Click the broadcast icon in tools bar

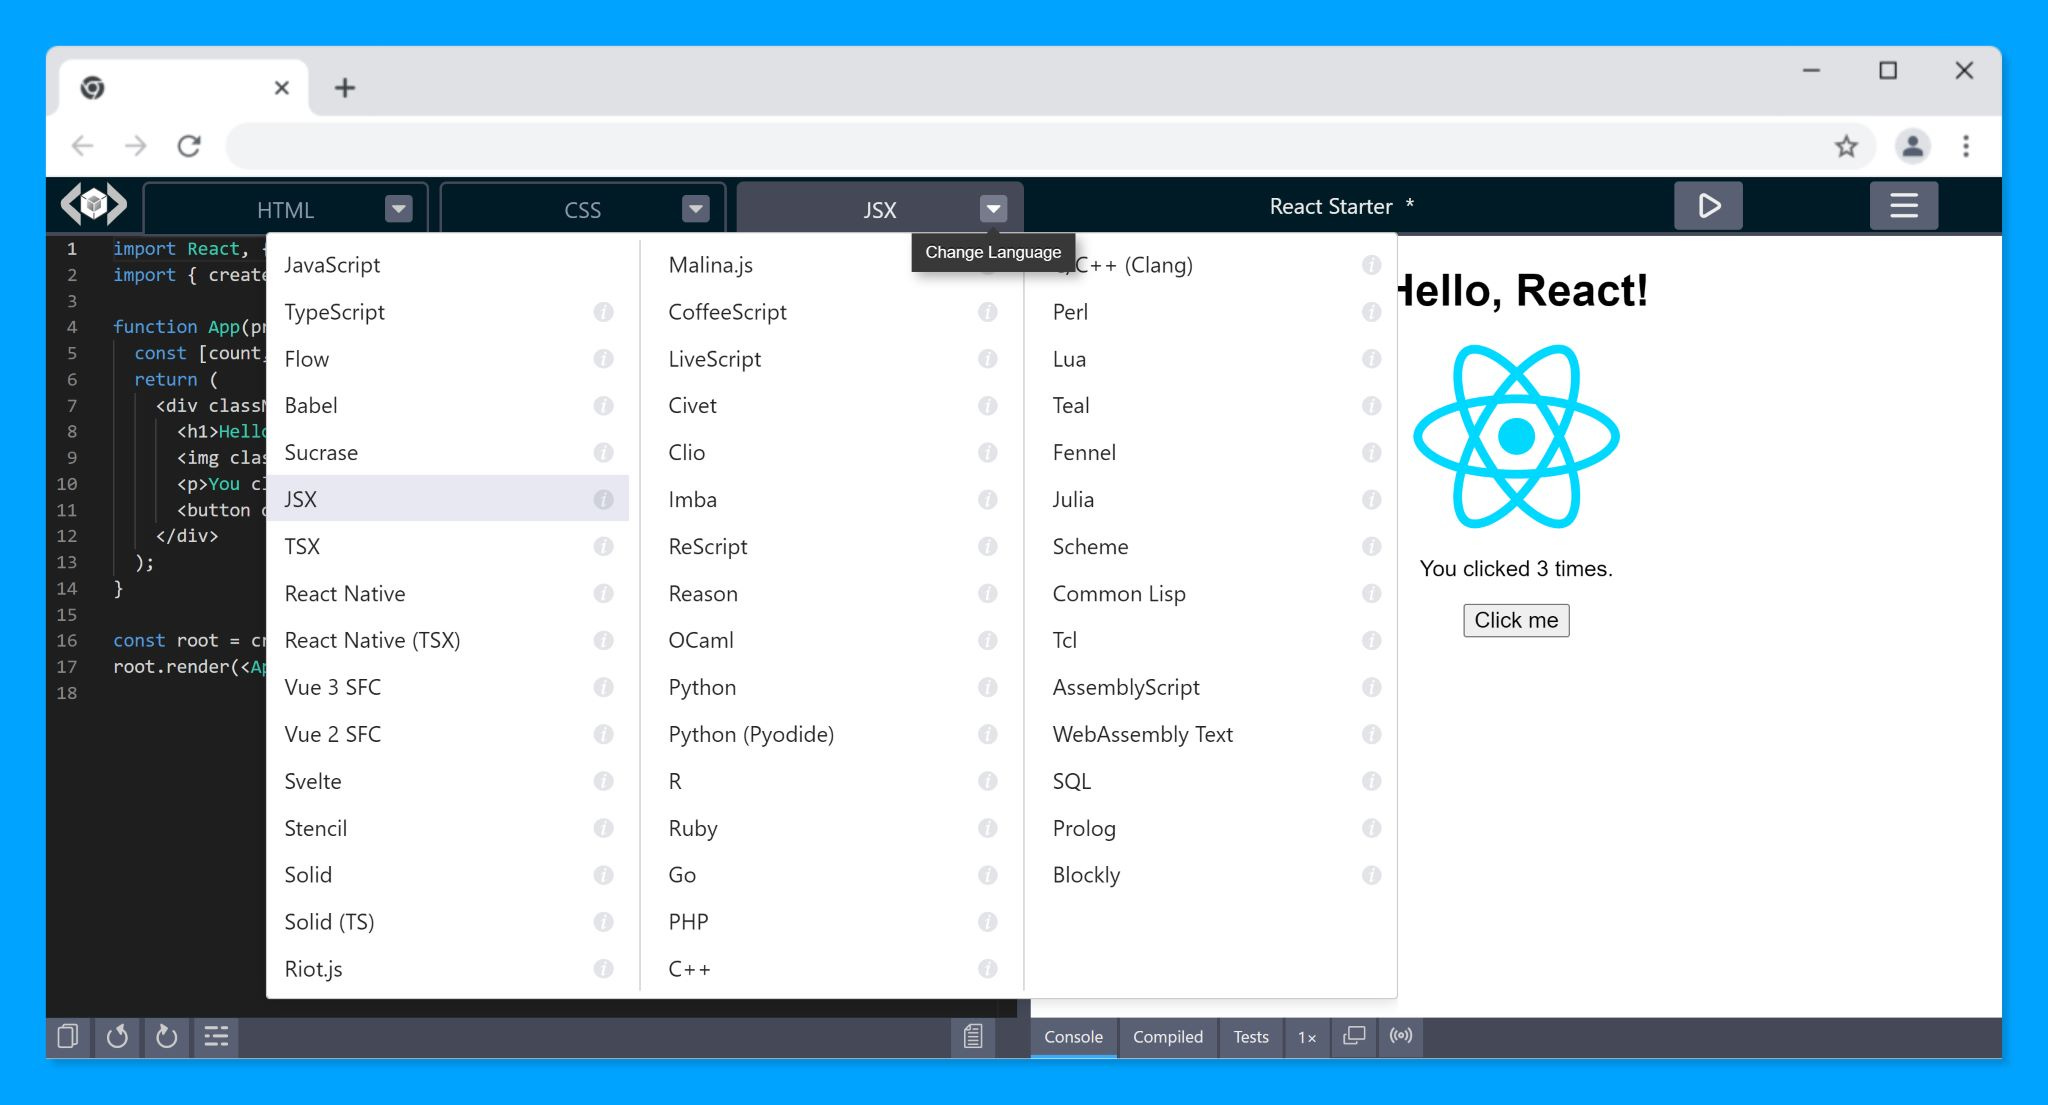click(x=1401, y=1036)
